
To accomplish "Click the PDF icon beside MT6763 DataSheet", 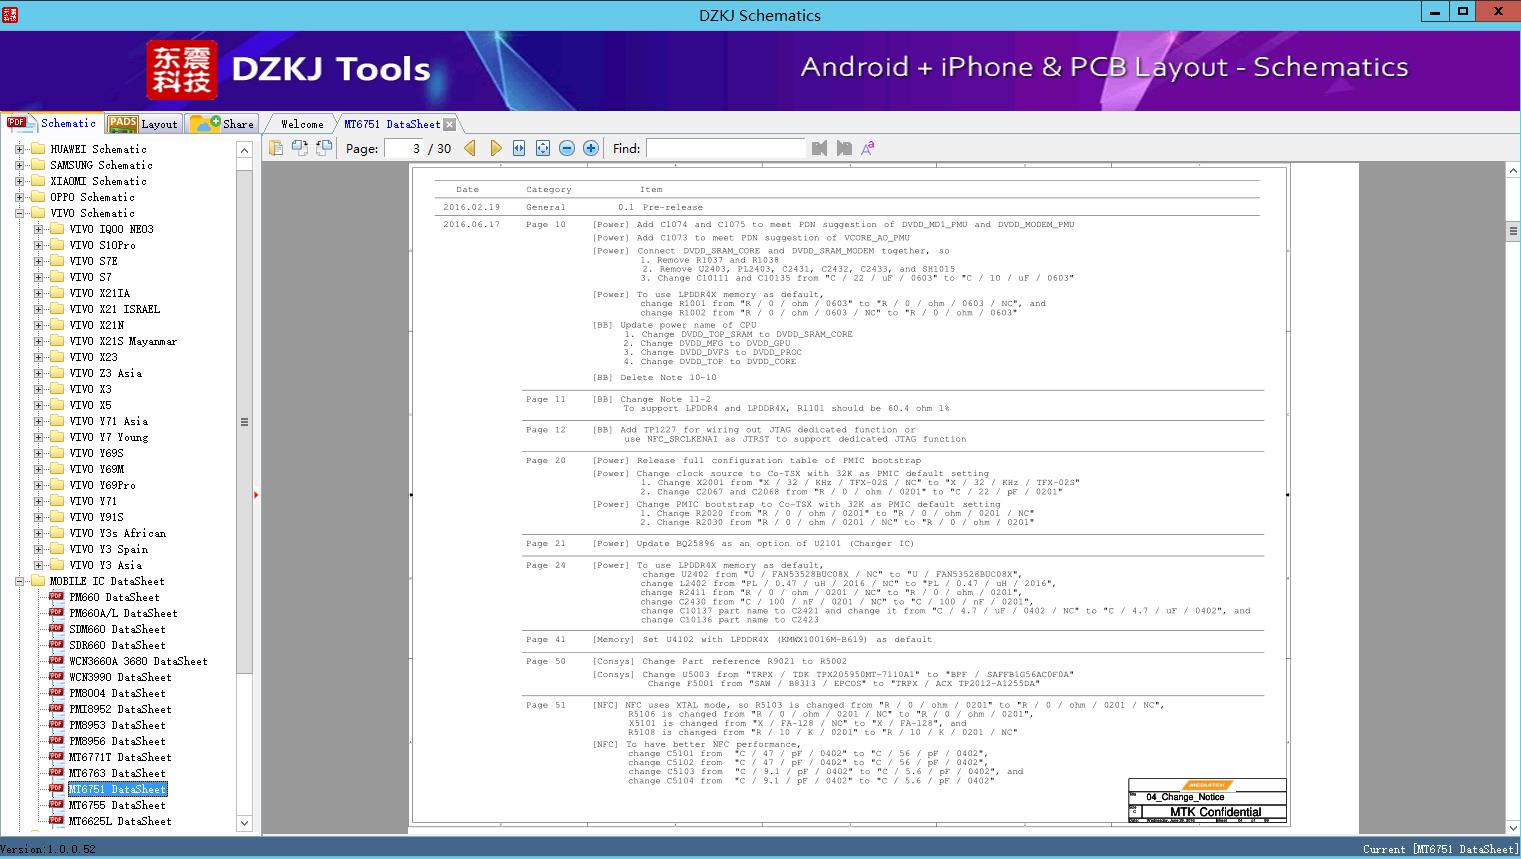I will coord(57,773).
